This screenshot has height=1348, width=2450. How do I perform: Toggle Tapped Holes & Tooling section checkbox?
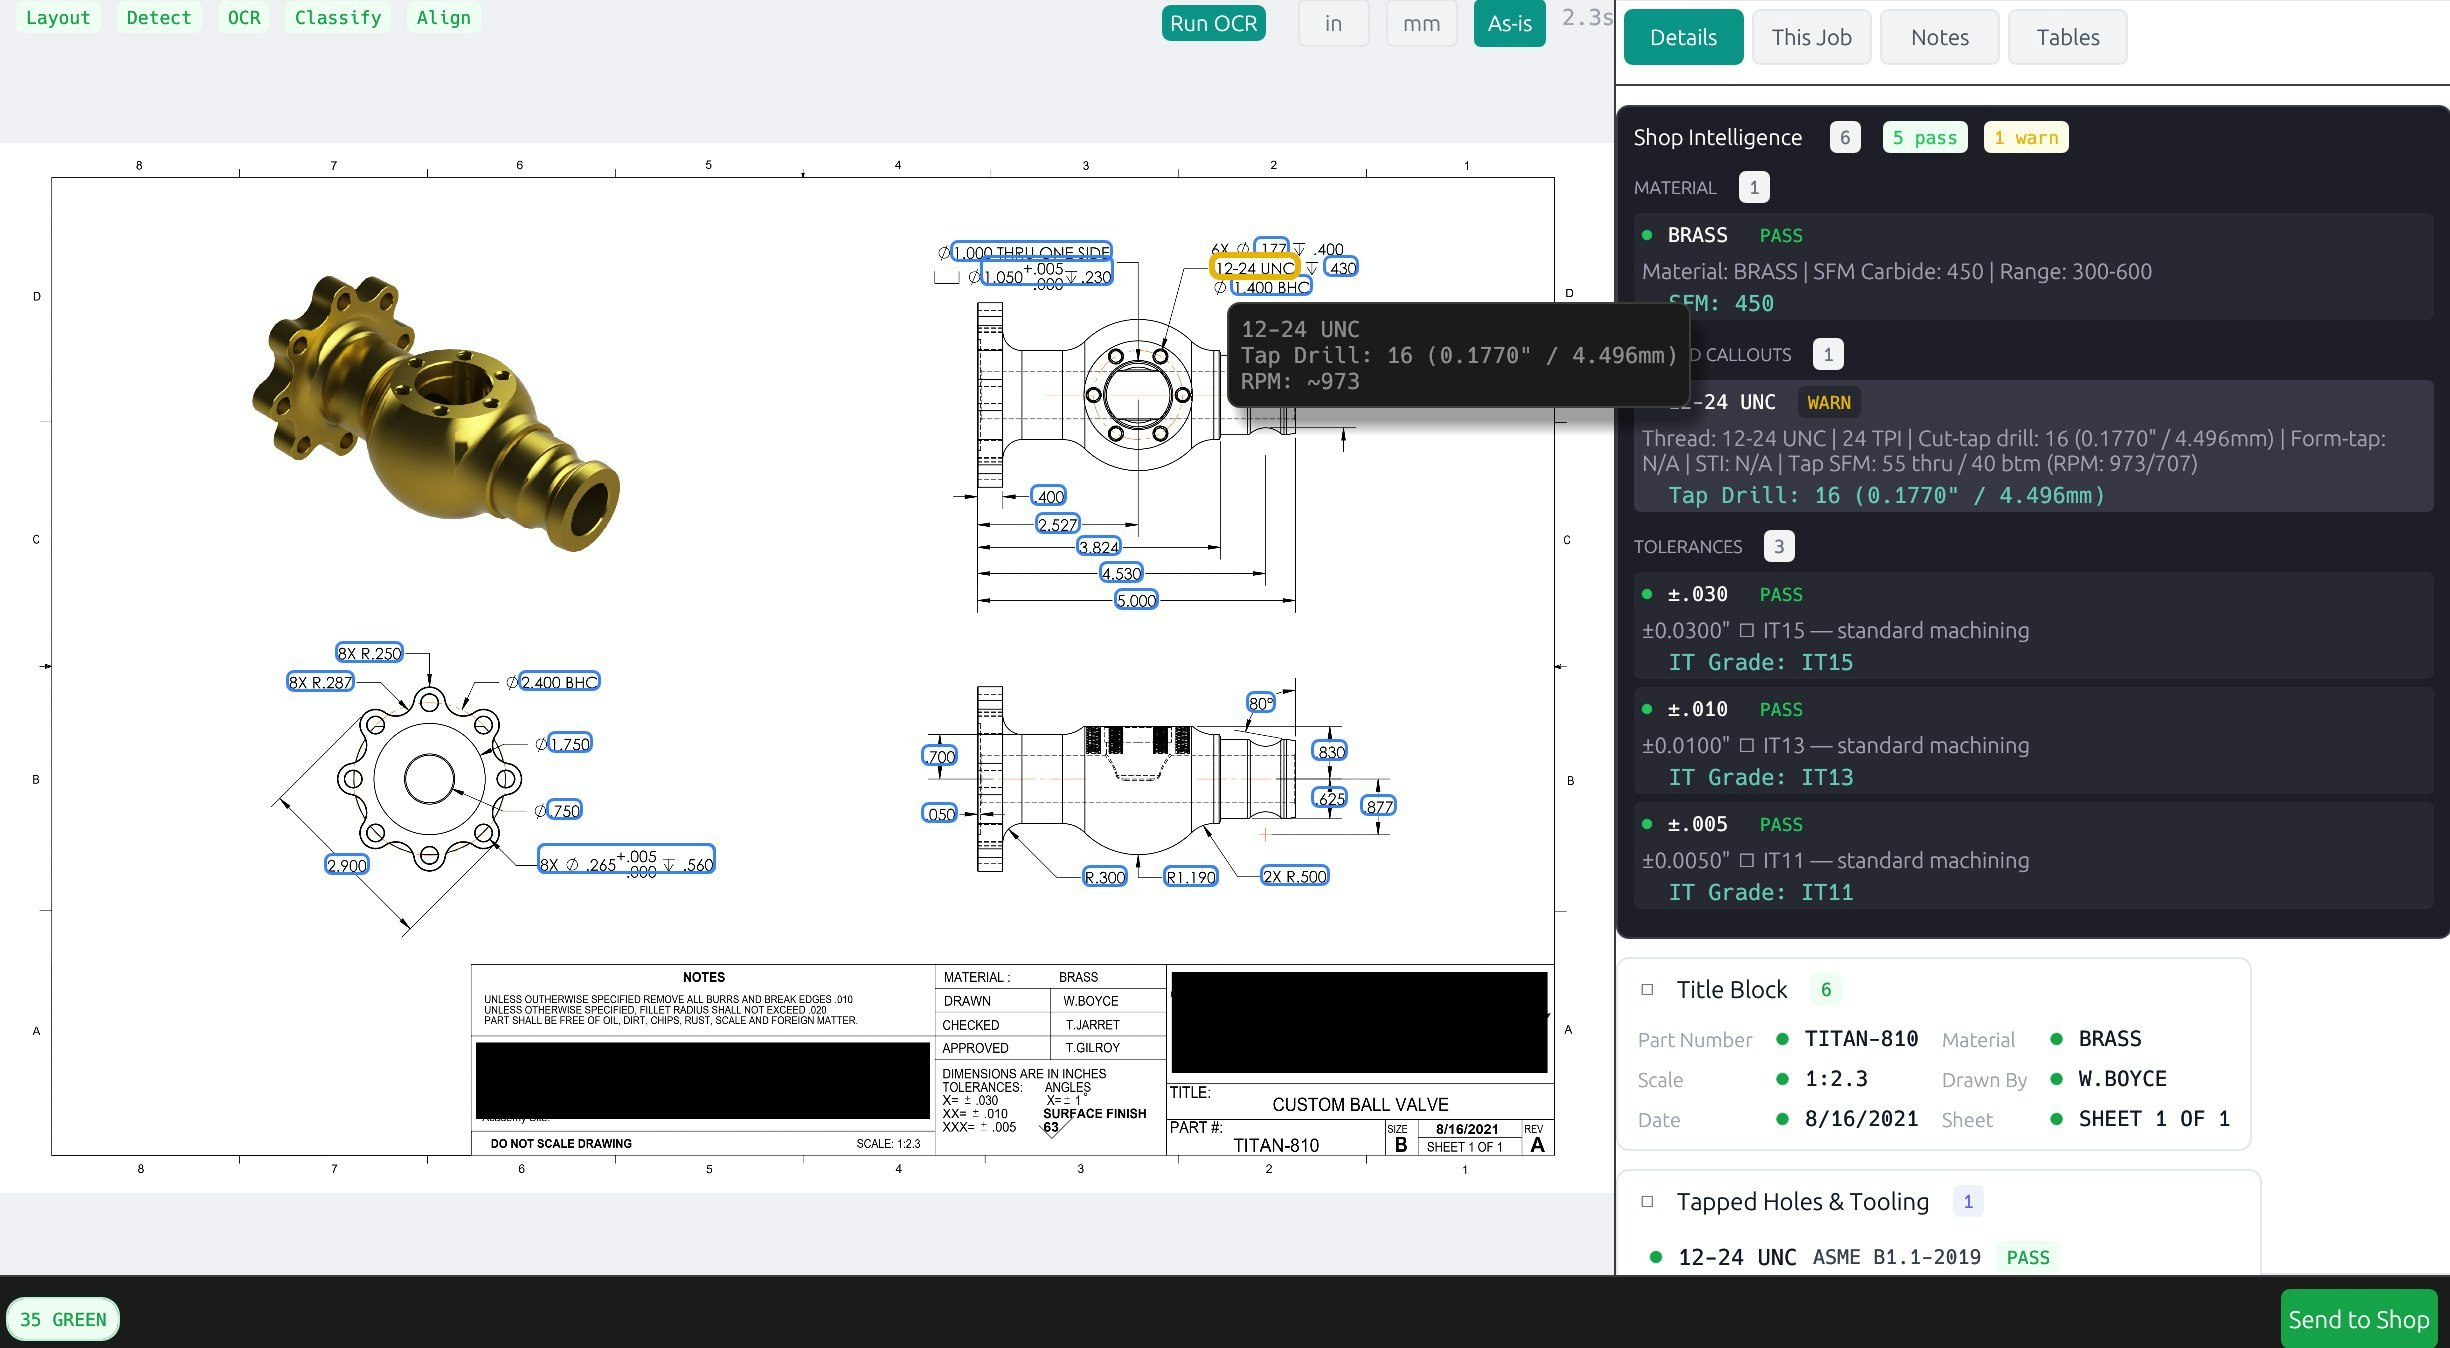tap(1647, 1201)
